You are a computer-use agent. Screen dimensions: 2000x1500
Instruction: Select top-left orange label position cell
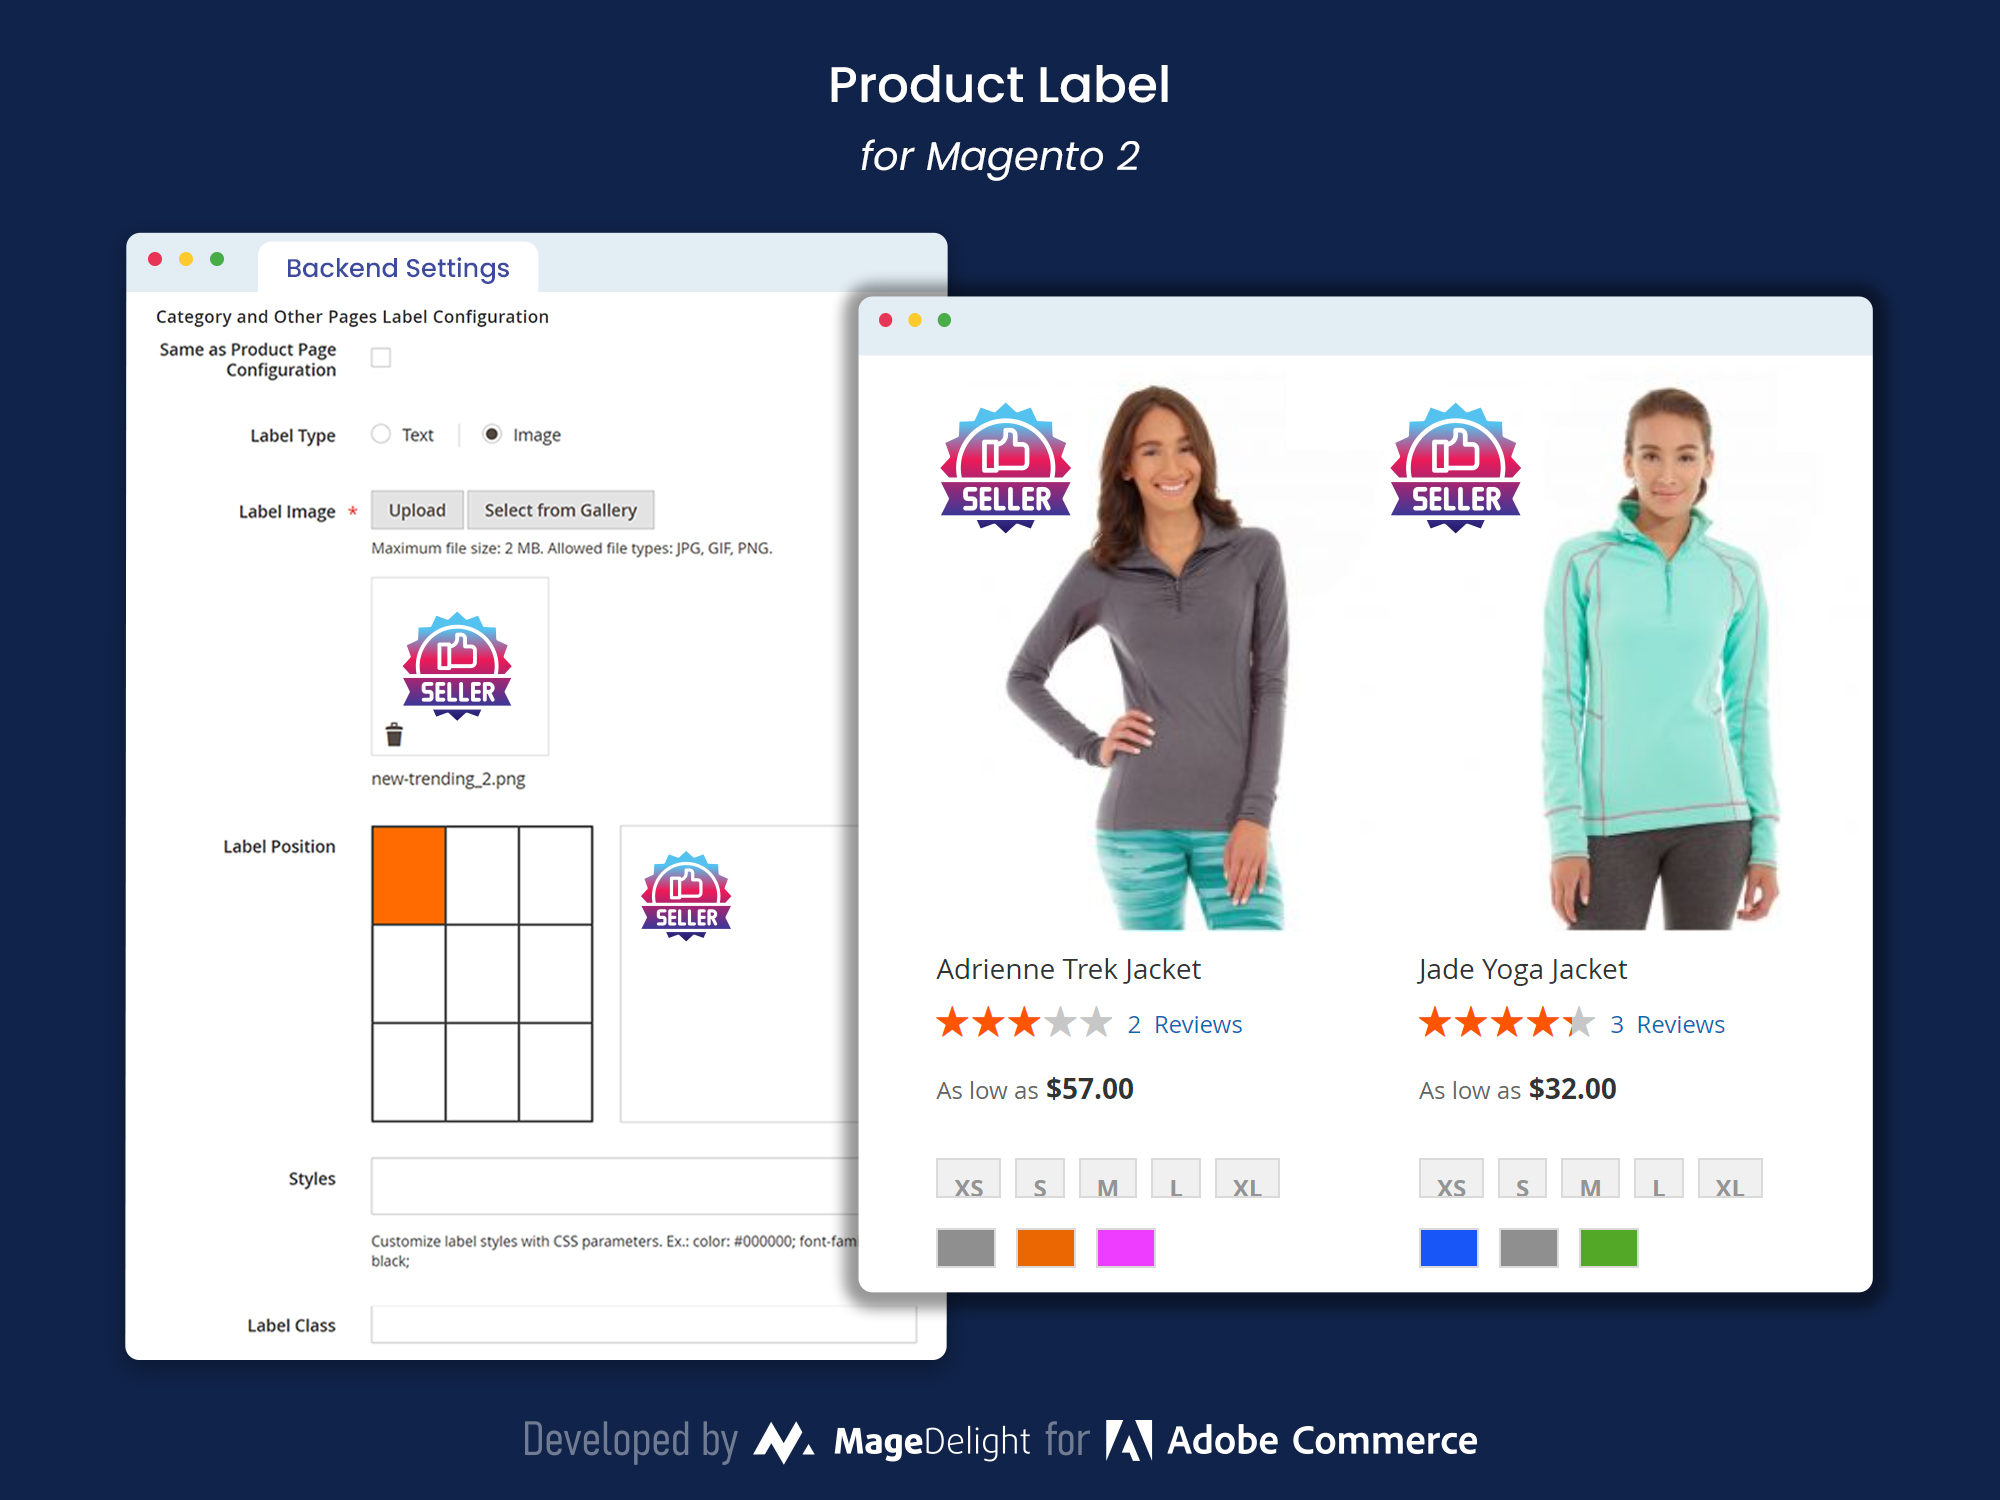click(409, 875)
